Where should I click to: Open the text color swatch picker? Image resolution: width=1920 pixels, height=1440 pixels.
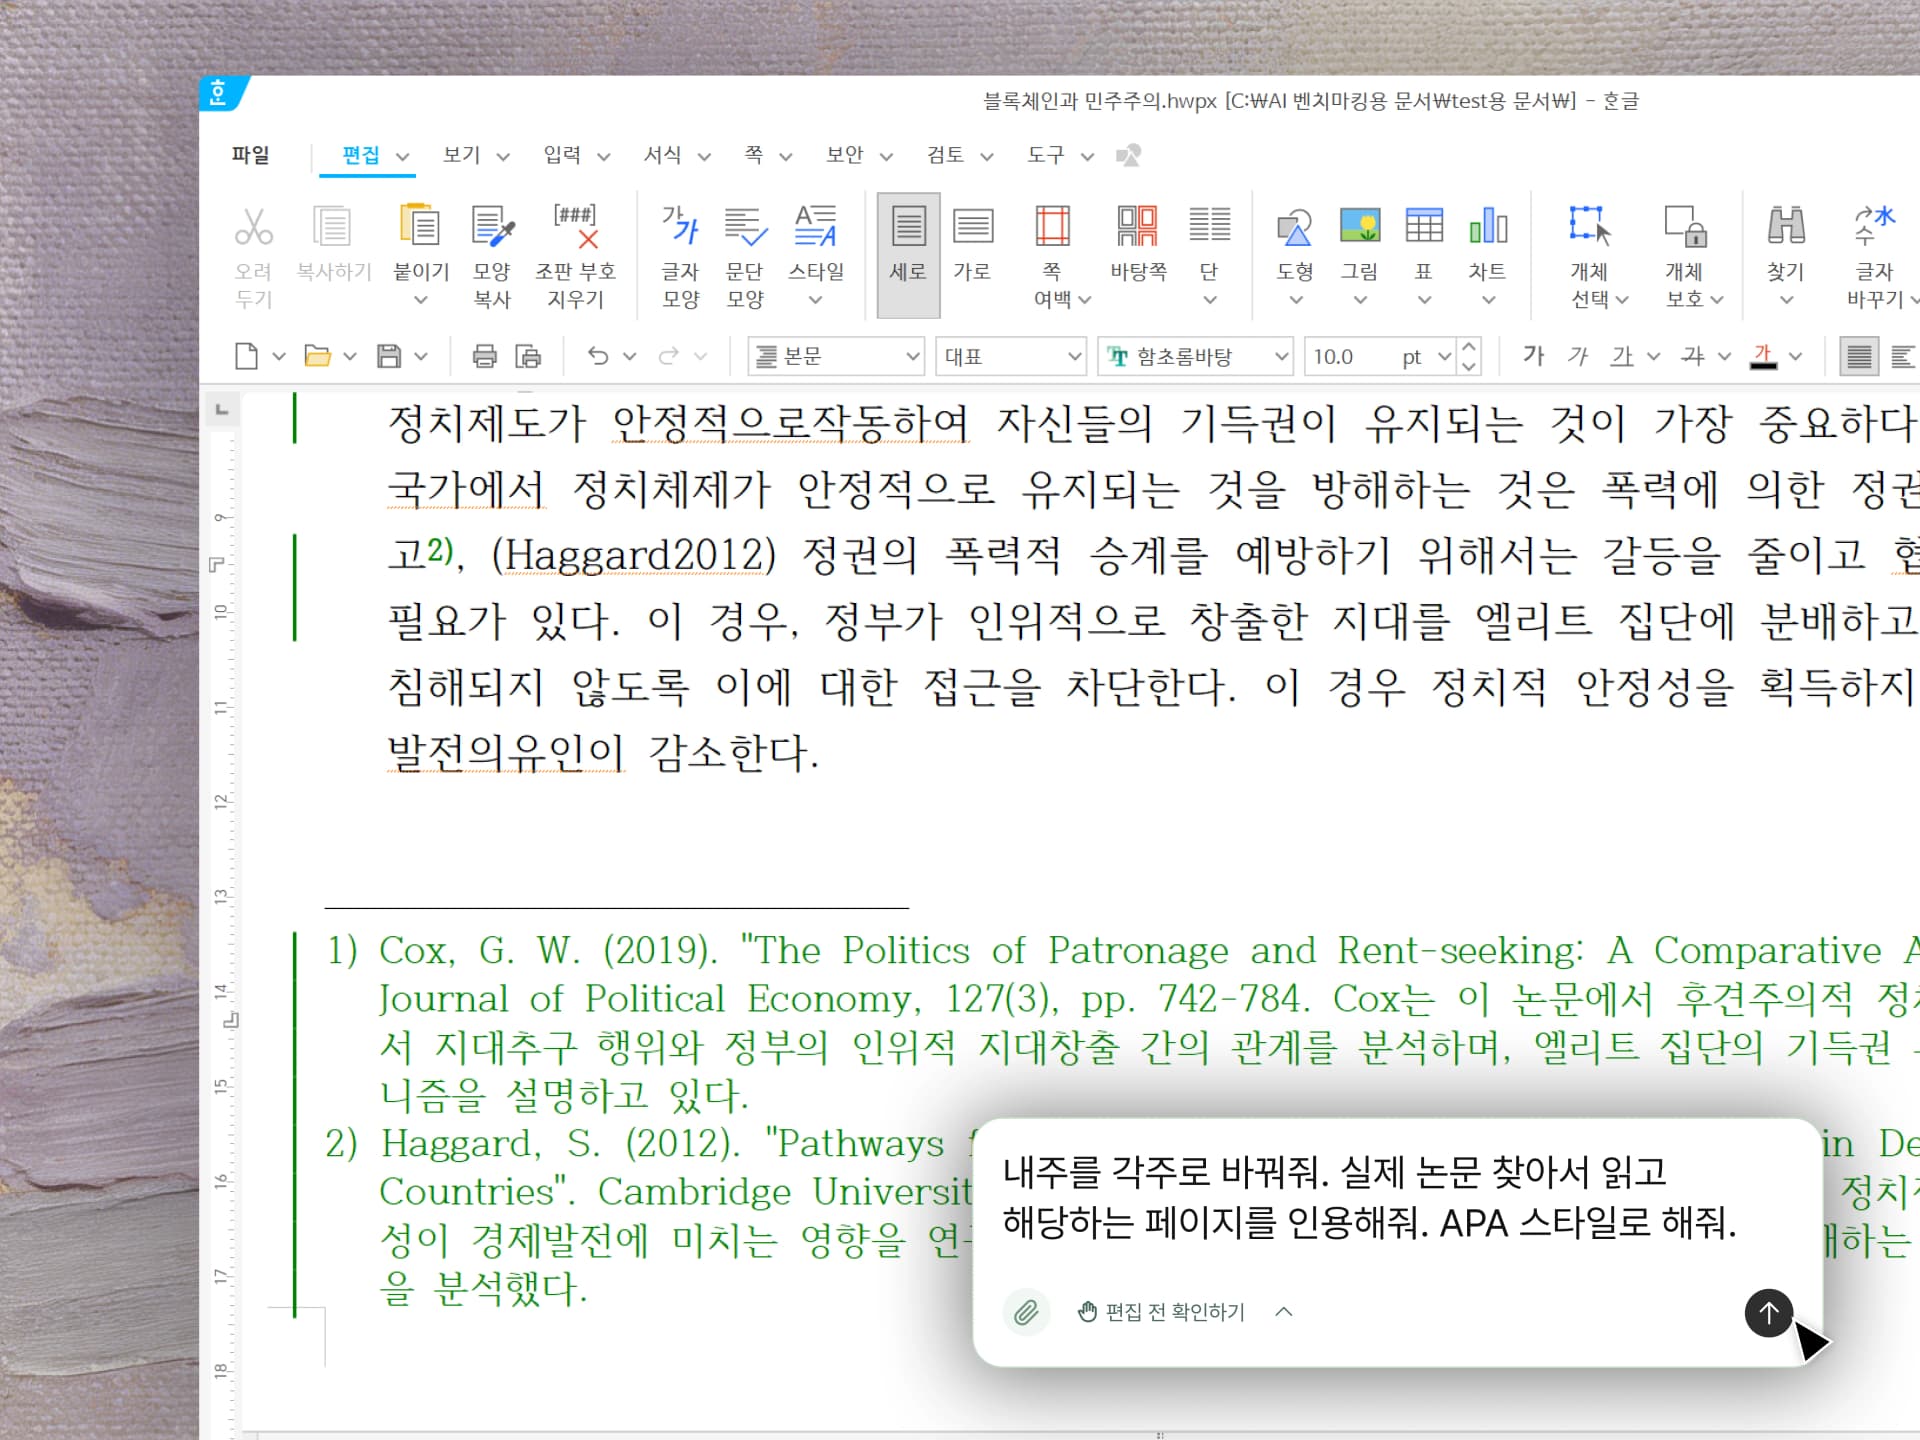click(1764, 356)
